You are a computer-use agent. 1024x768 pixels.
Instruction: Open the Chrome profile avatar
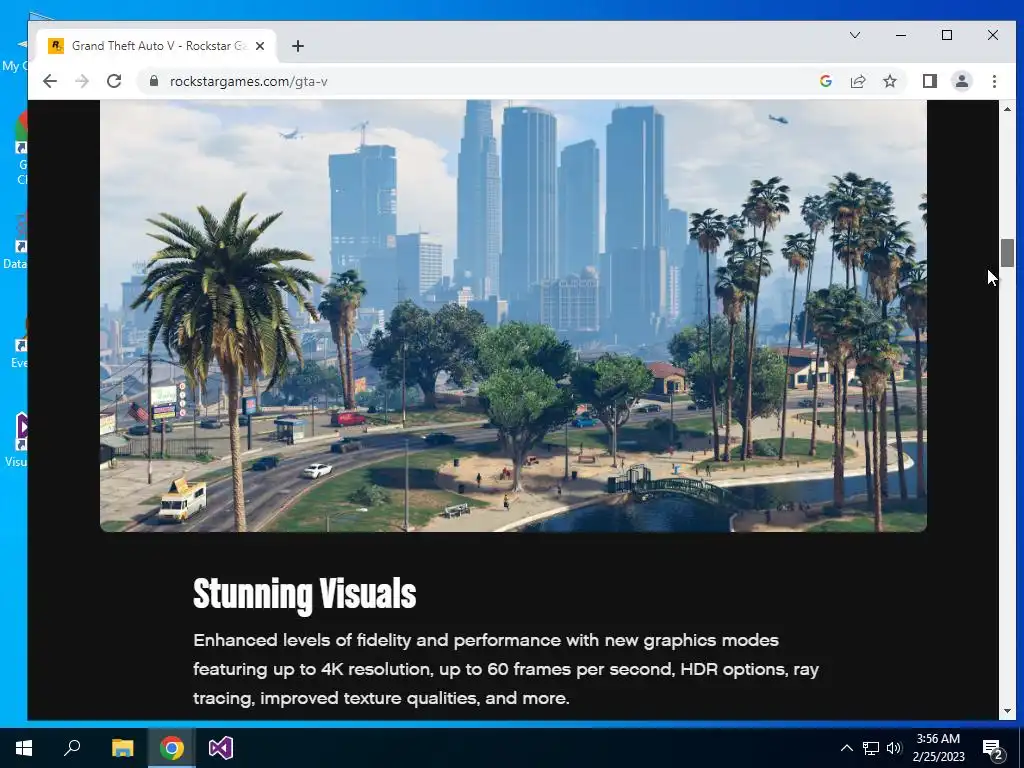(x=962, y=81)
